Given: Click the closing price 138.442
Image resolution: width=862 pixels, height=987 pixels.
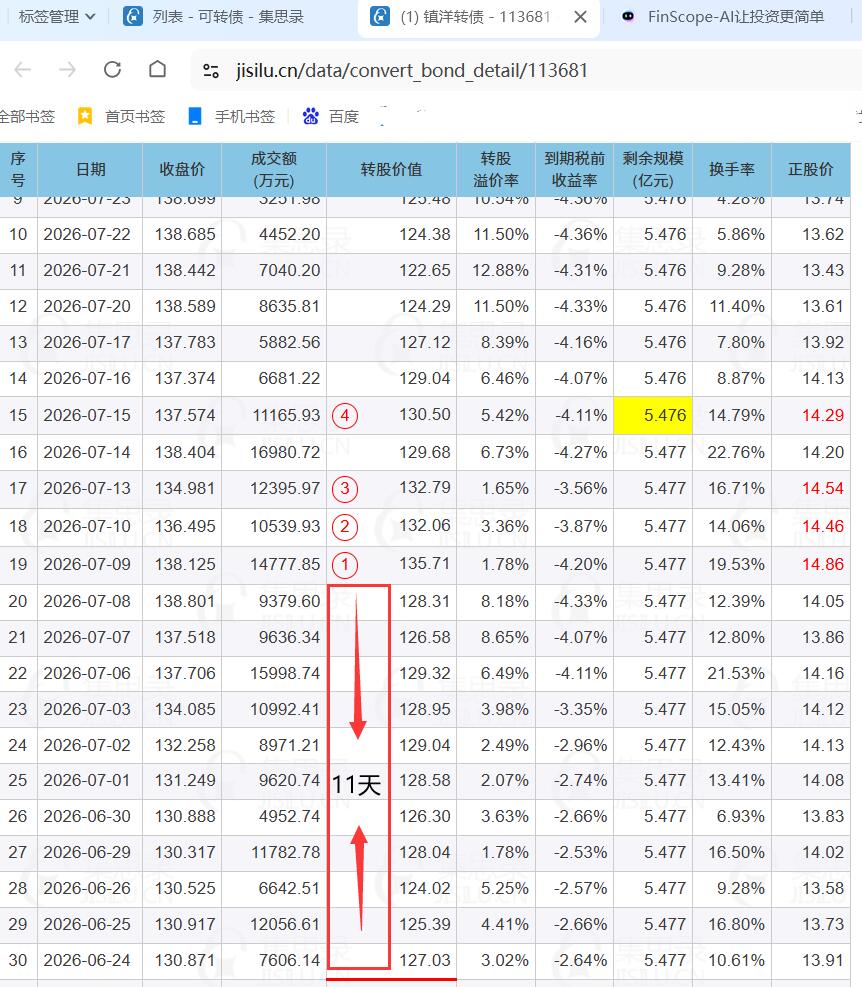Looking at the screenshot, I should pos(185,271).
